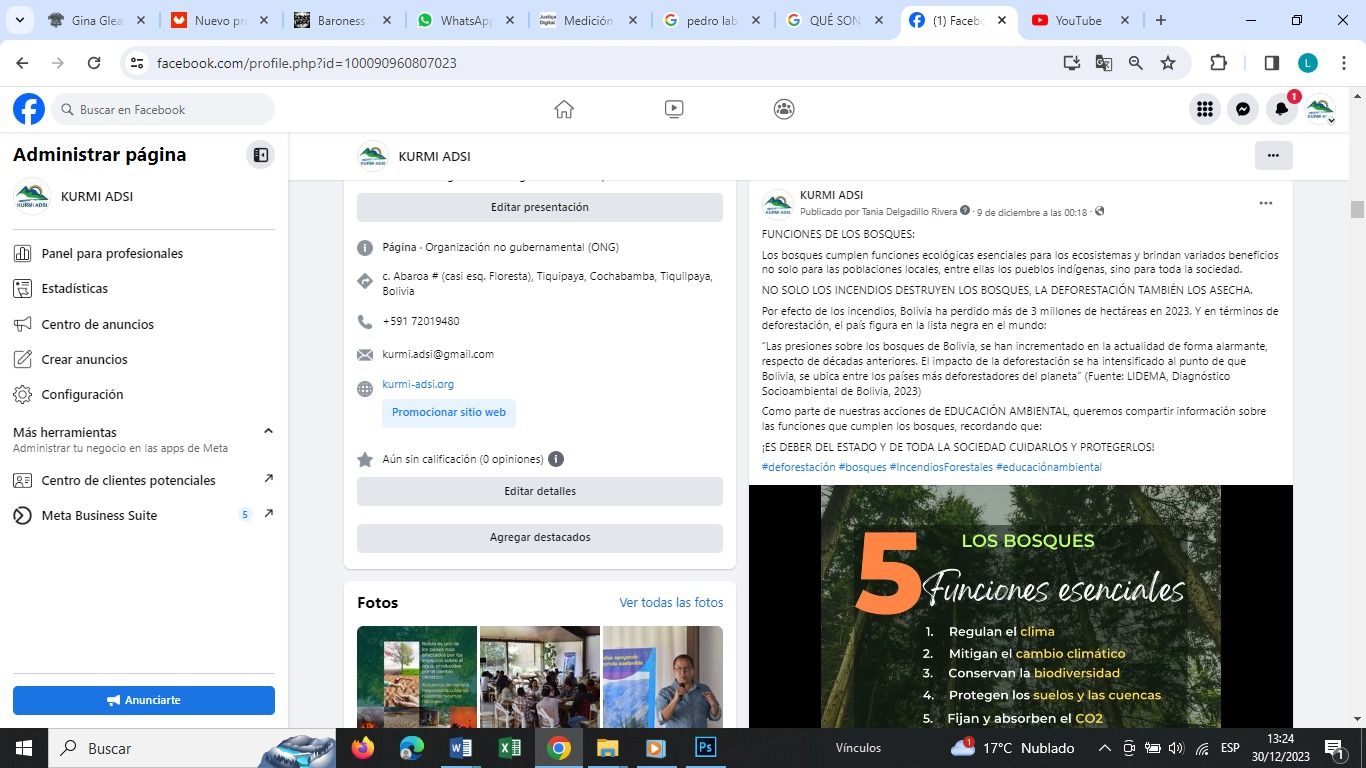Open Photoshop from the taskbar

pyautogui.click(x=706, y=748)
